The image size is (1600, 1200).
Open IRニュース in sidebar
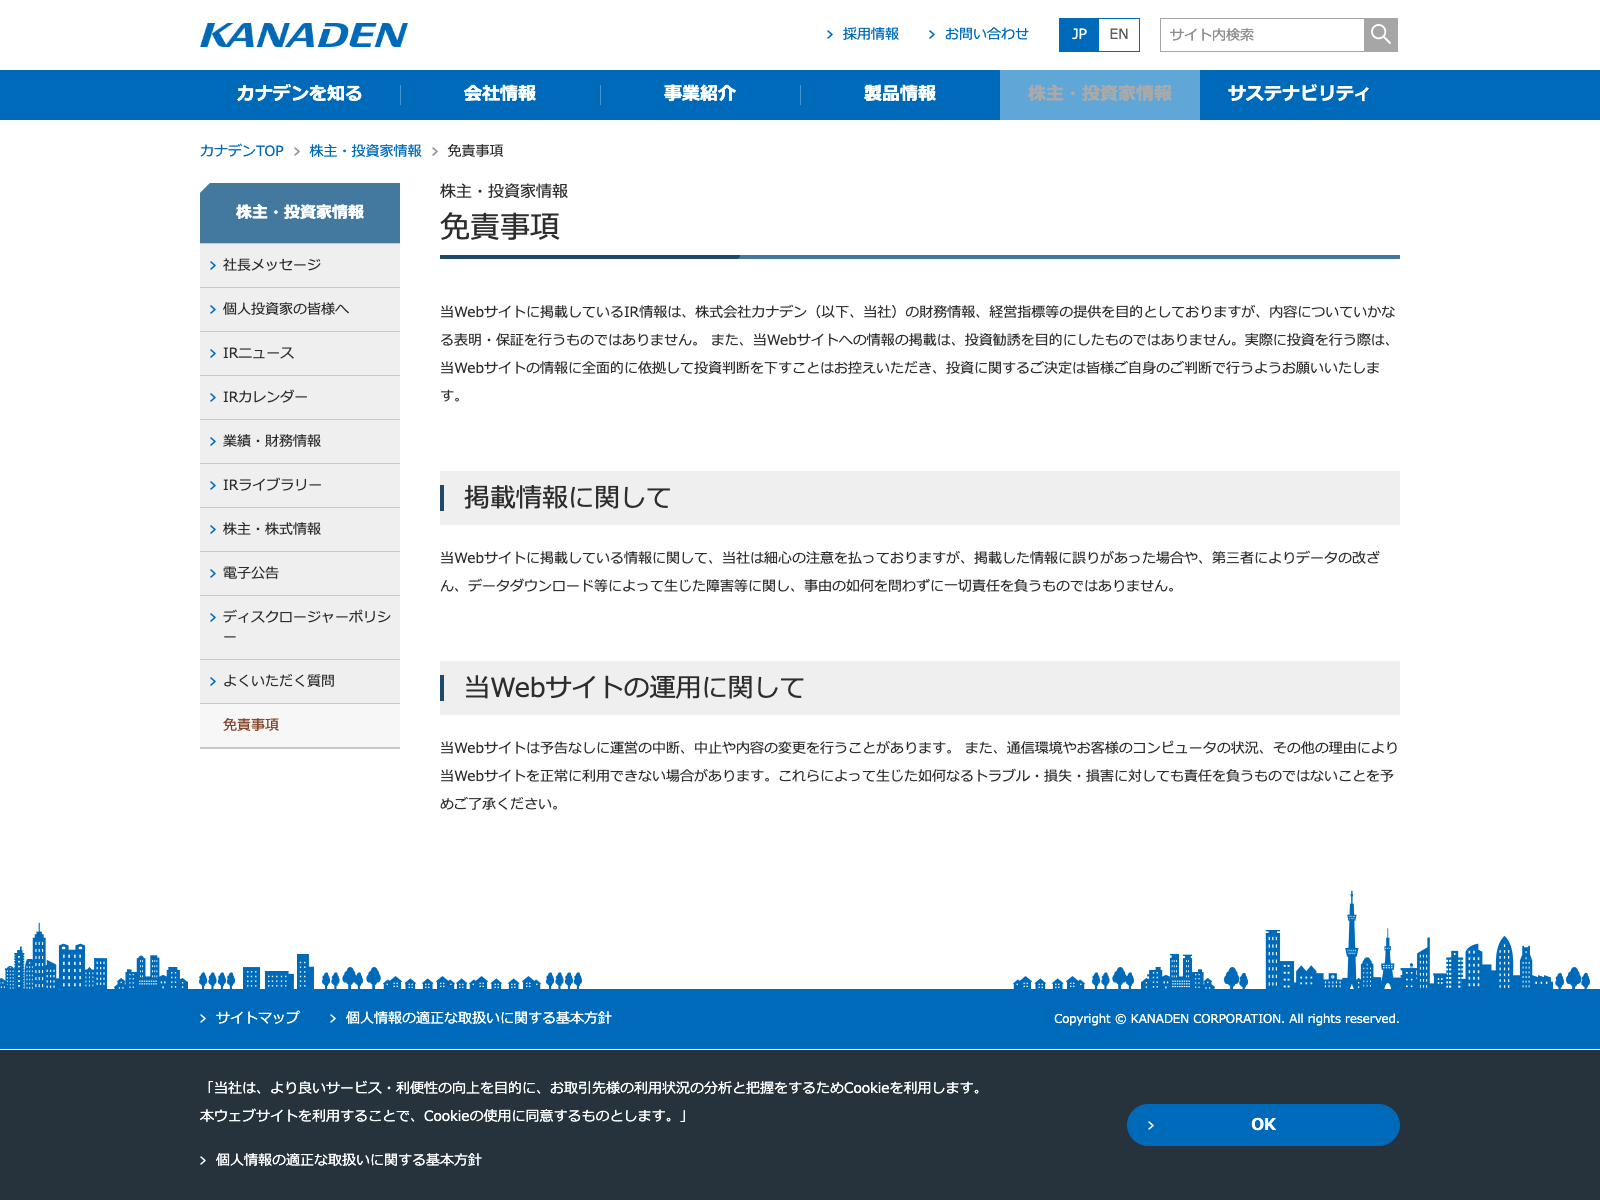[258, 353]
